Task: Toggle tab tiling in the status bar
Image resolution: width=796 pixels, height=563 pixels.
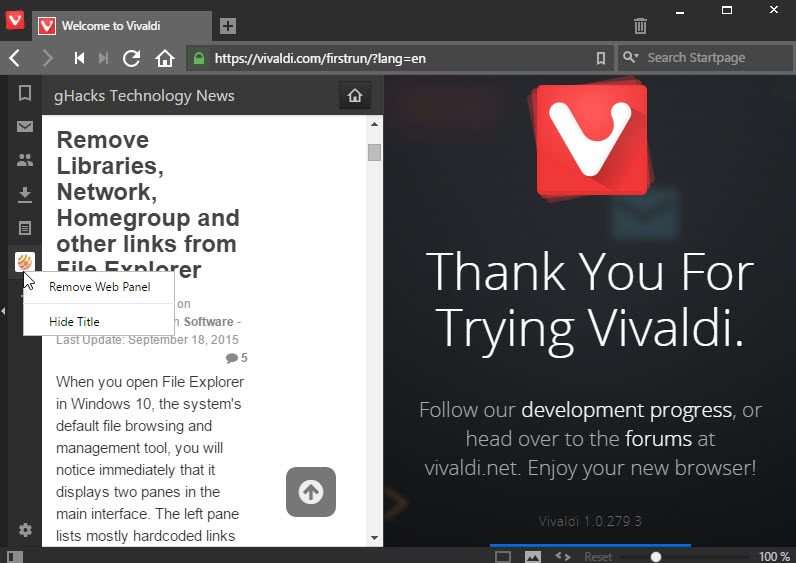Action: coord(503,557)
